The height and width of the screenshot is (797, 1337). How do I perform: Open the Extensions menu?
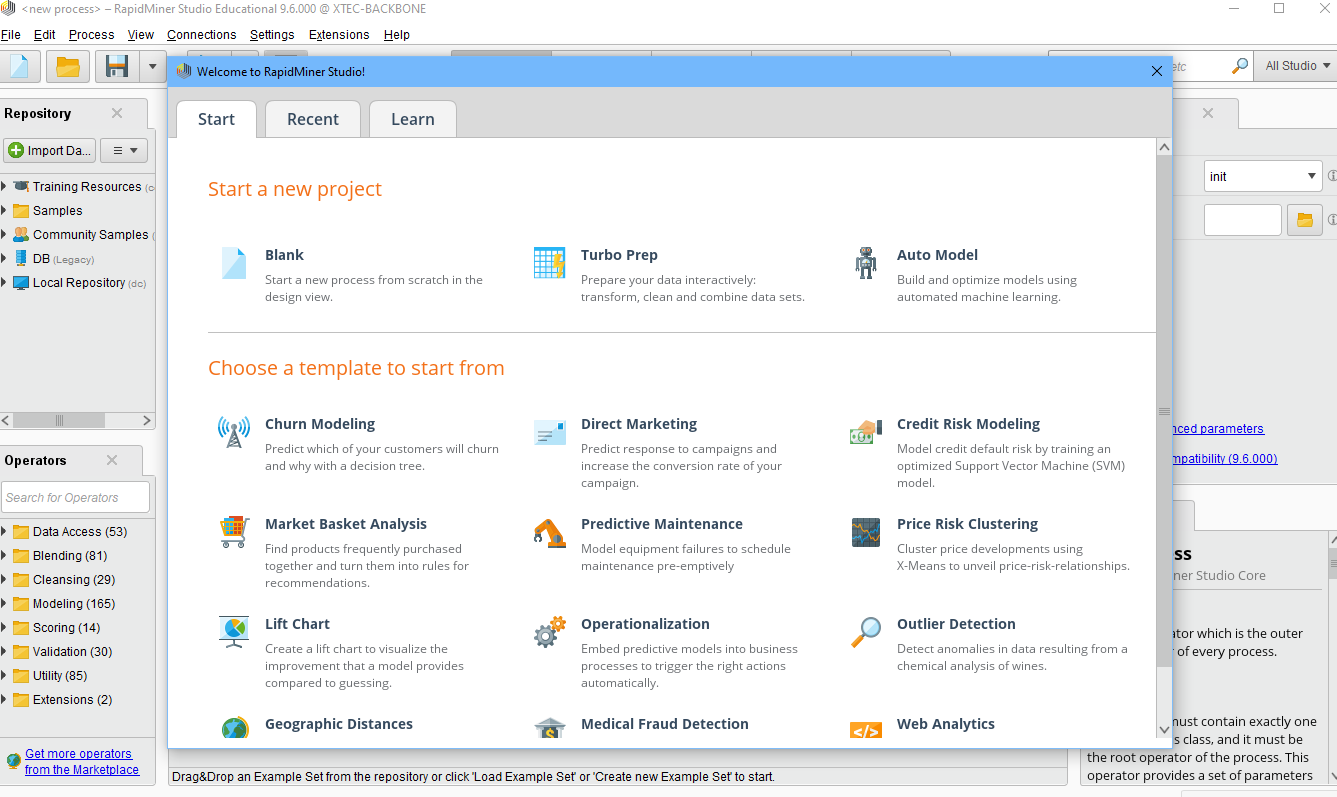339,34
